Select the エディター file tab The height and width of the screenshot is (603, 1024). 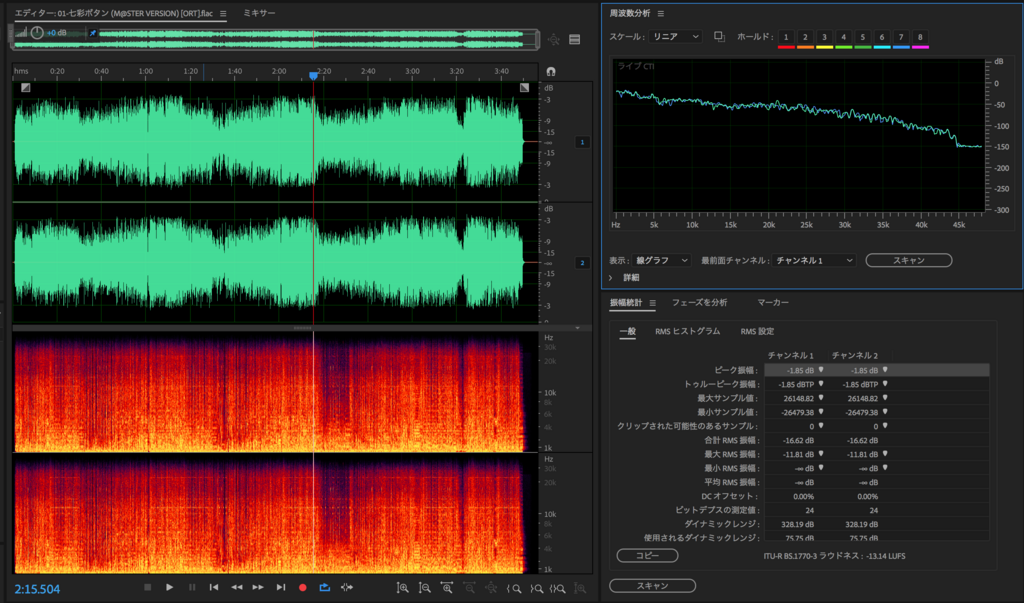tap(114, 13)
